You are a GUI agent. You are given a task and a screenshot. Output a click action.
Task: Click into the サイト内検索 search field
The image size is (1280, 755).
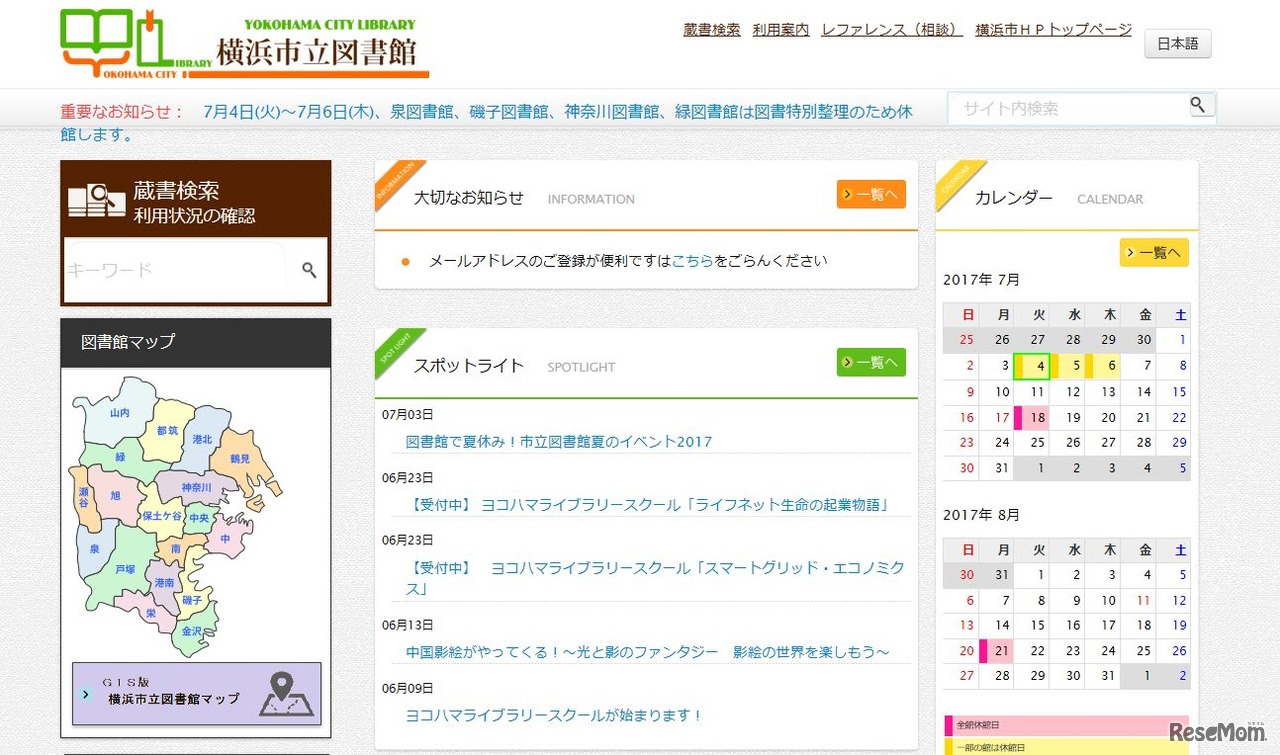point(1066,108)
